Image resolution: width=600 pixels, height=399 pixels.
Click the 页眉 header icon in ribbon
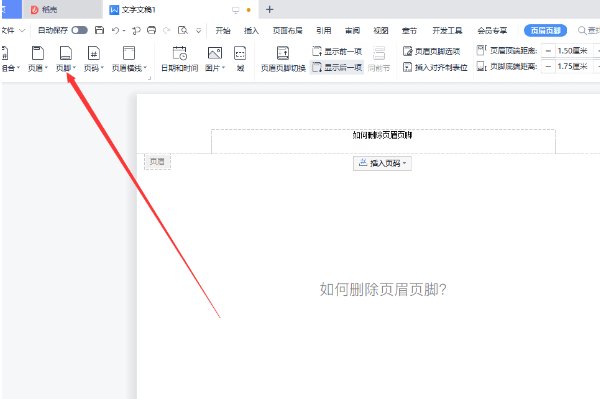click(38, 53)
